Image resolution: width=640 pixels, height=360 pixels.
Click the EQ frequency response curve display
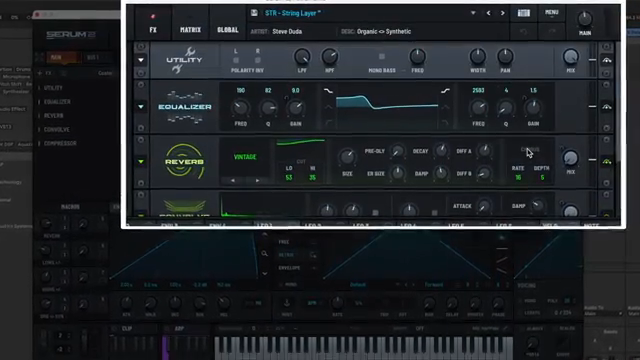tap(387, 107)
